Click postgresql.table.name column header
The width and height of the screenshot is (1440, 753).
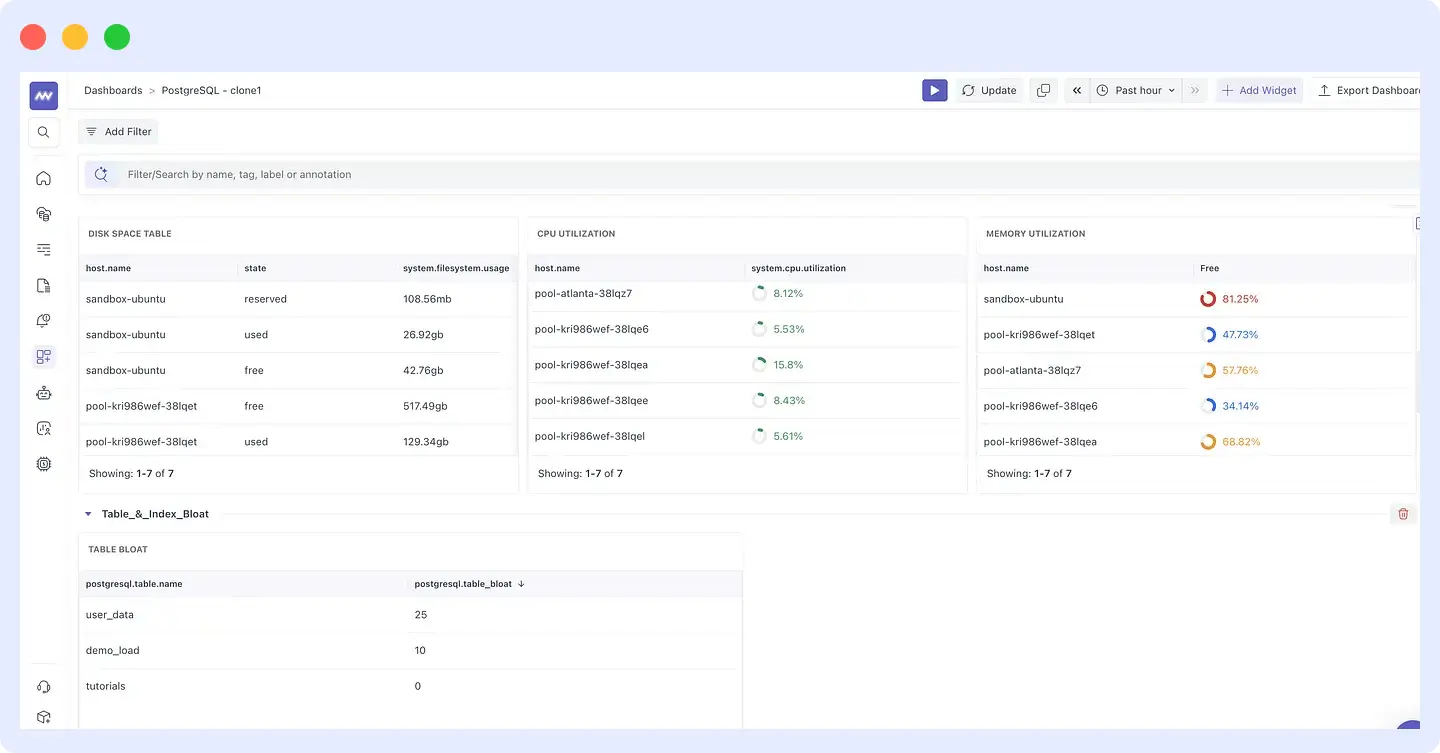pyautogui.click(x=134, y=584)
